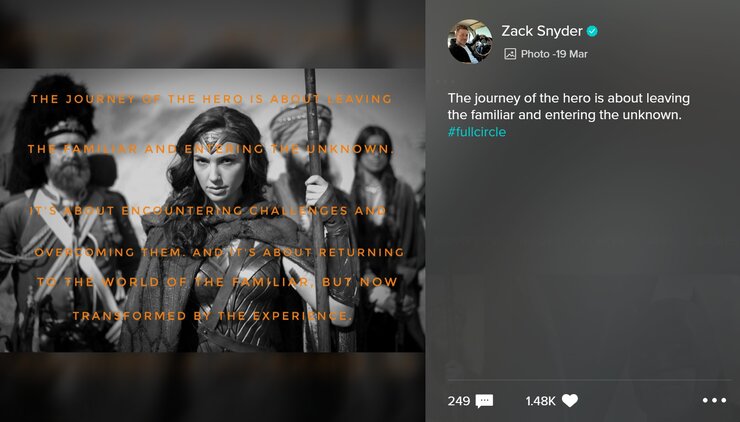Click the photo post type icon
740x422 pixels.
pyautogui.click(x=510, y=54)
